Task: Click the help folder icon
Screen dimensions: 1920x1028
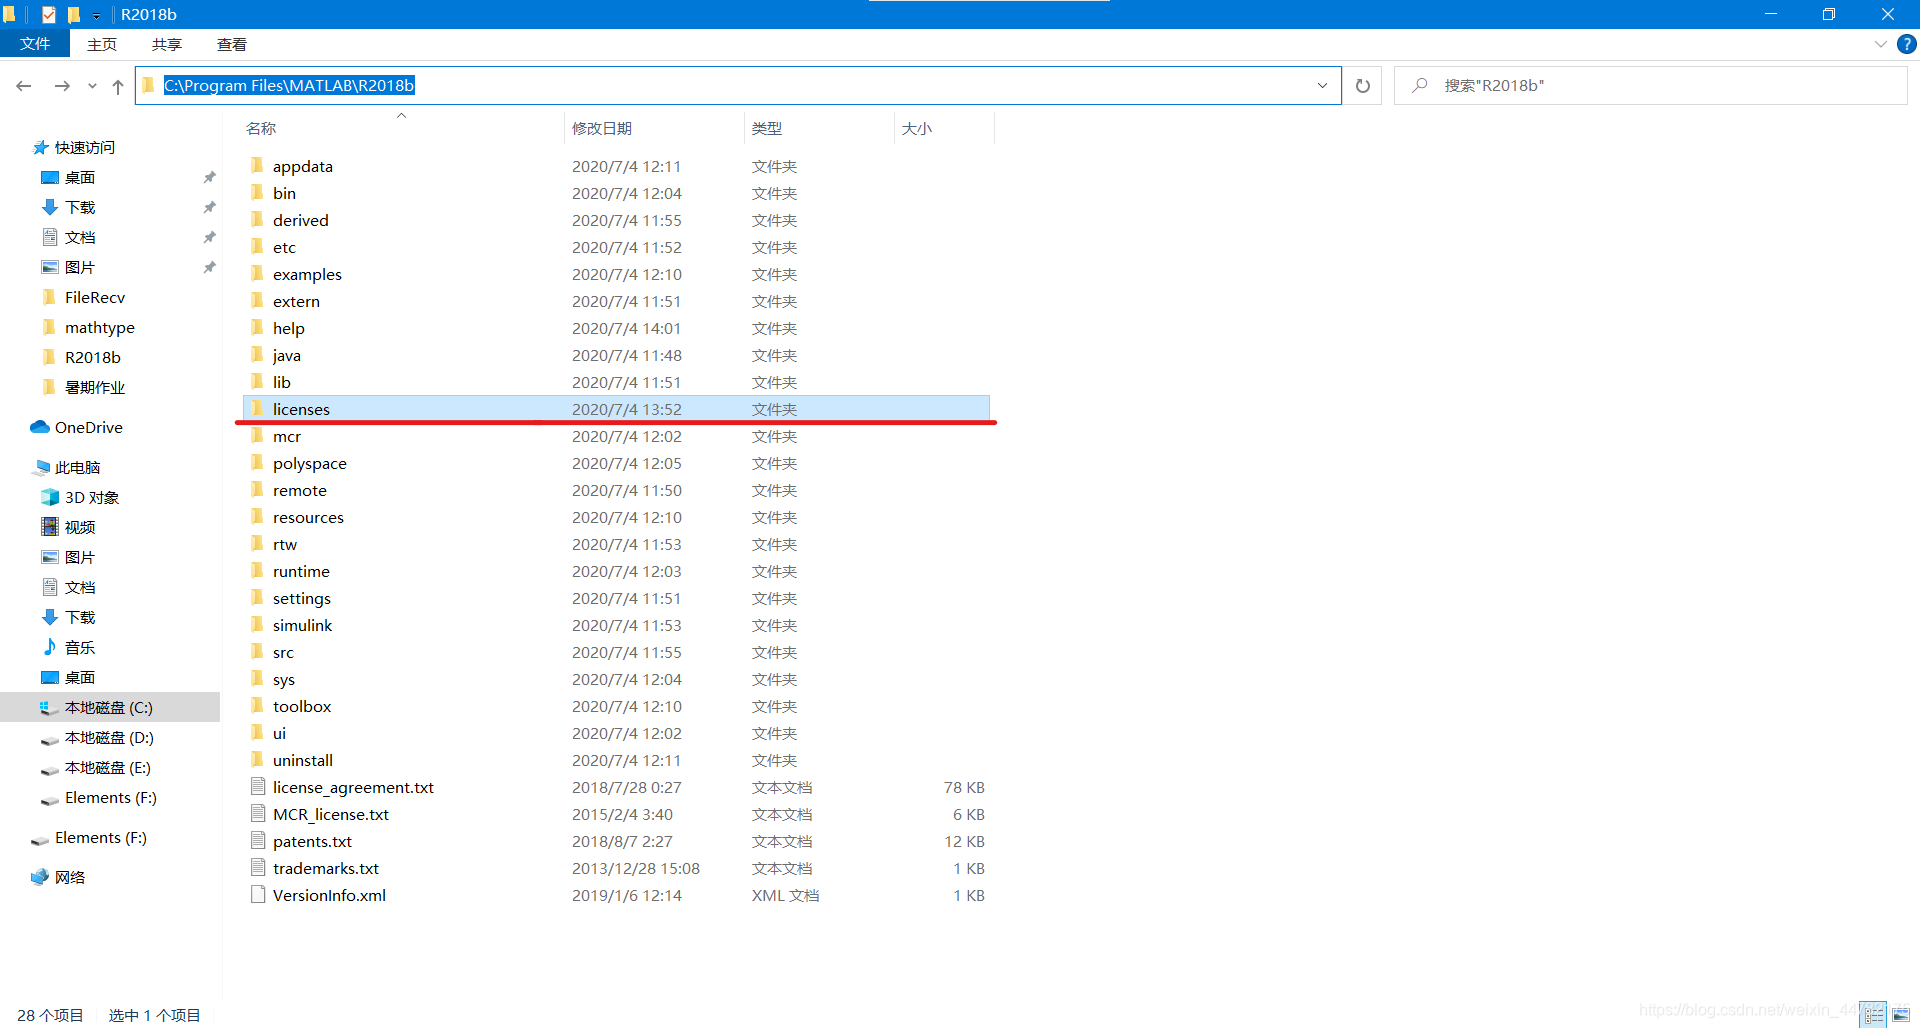Action: tap(257, 327)
